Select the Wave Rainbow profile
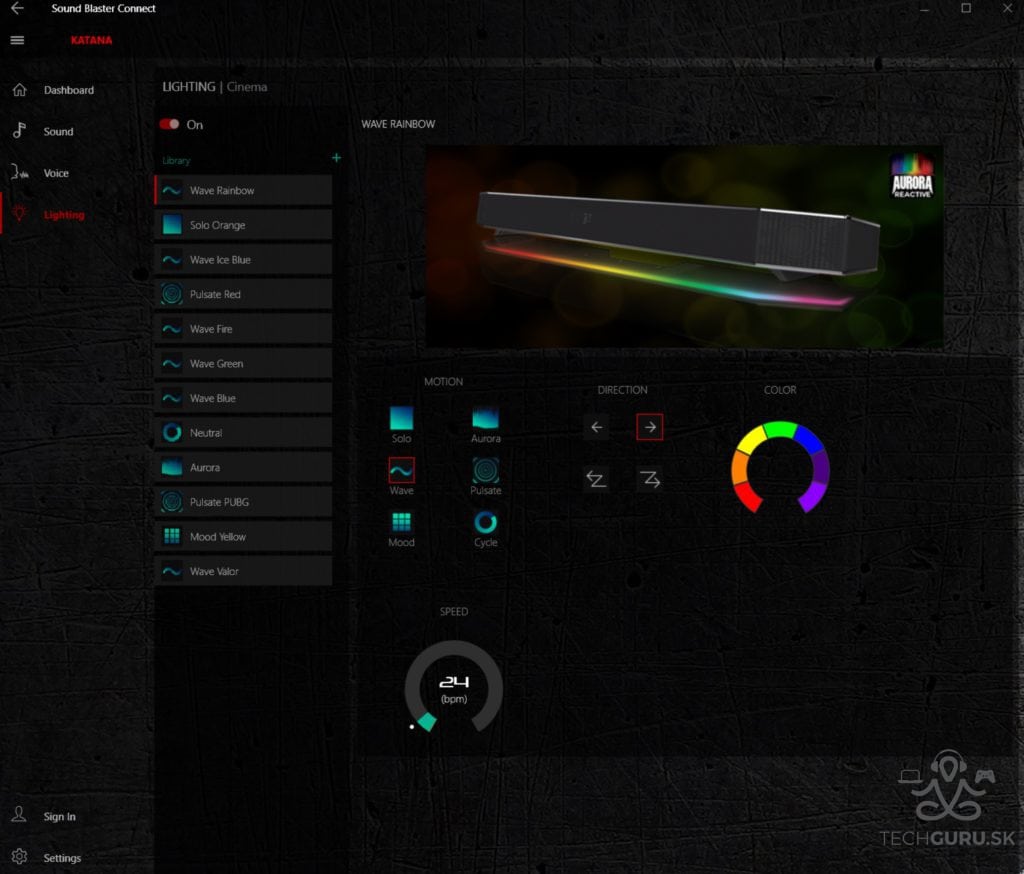The image size is (1024, 874). [x=243, y=190]
